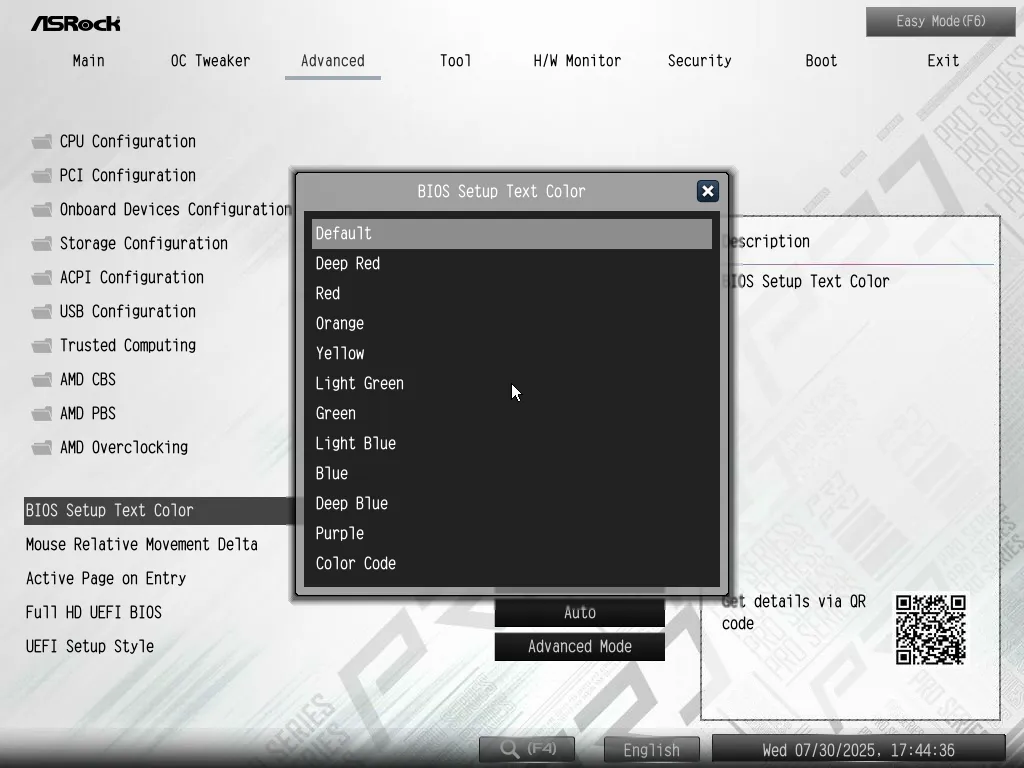
Task: Switch to the Main tab
Action: (89, 61)
